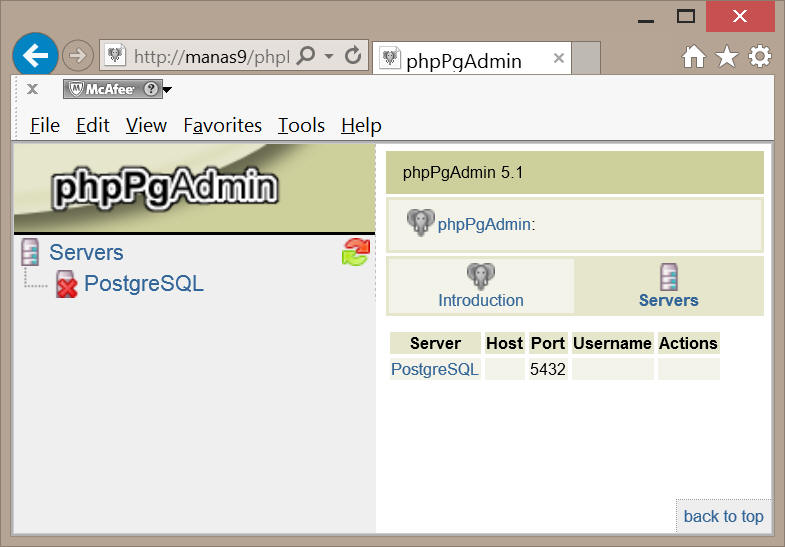This screenshot has width=785, height=547.
Task: Open browser Tools gear icon
Action: tap(759, 56)
